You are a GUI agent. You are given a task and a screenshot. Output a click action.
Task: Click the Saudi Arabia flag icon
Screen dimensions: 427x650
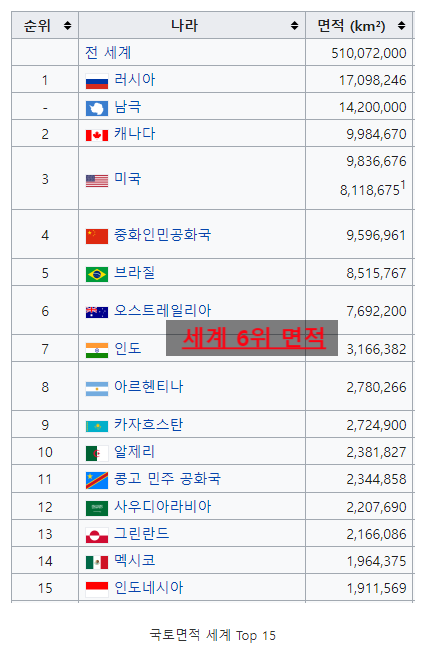pos(97,508)
